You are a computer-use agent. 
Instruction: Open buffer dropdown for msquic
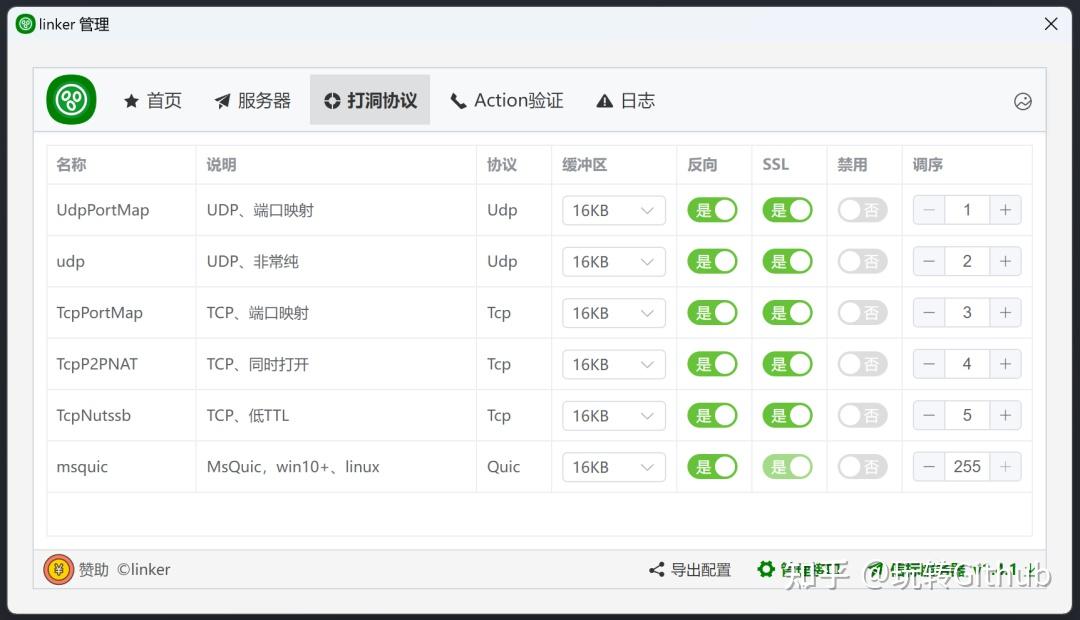pos(614,467)
